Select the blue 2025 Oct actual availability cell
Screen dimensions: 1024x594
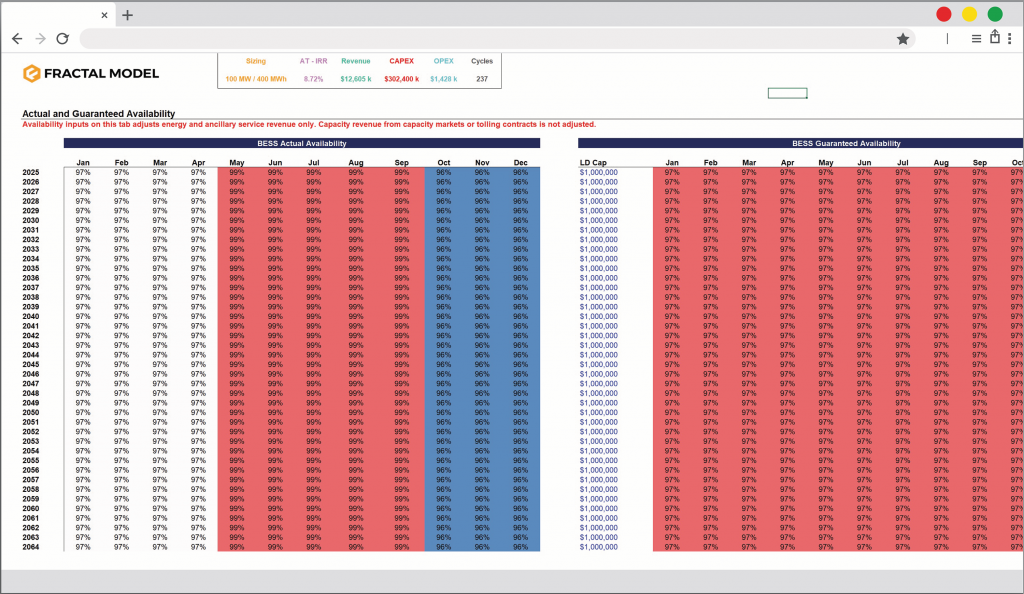[x=443, y=172]
